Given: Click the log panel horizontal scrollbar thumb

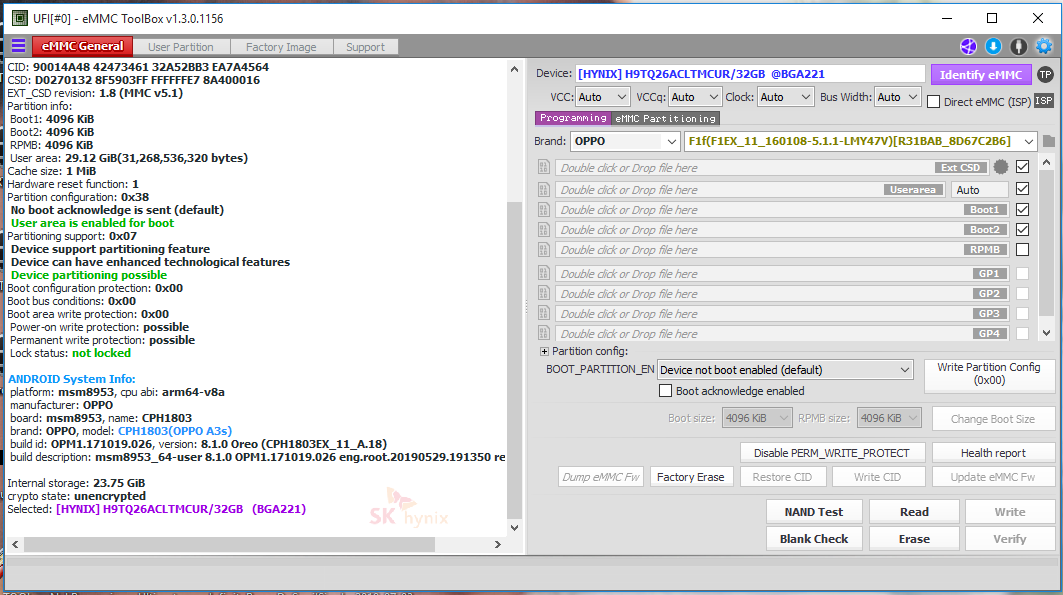Looking at the screenshot, I should tap(229, 544).
